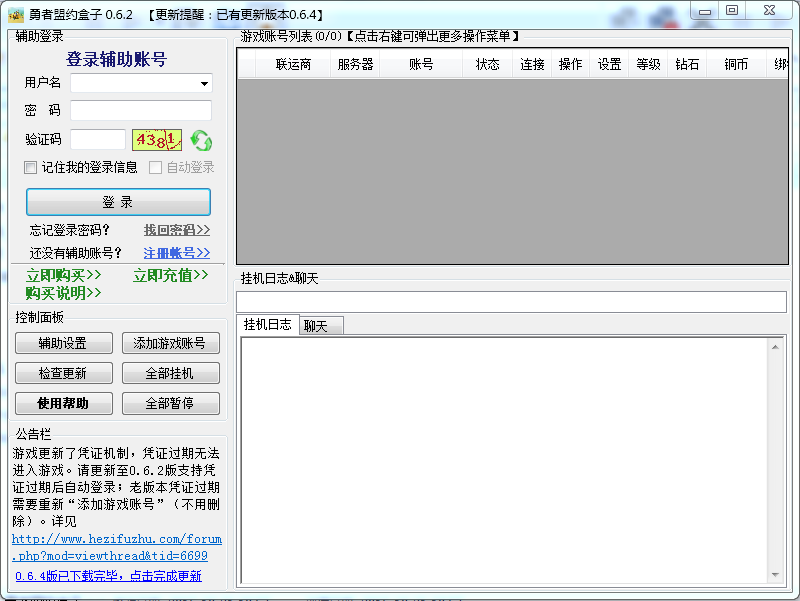
Task: Pause all with 全部暂停
Action: 172,403
